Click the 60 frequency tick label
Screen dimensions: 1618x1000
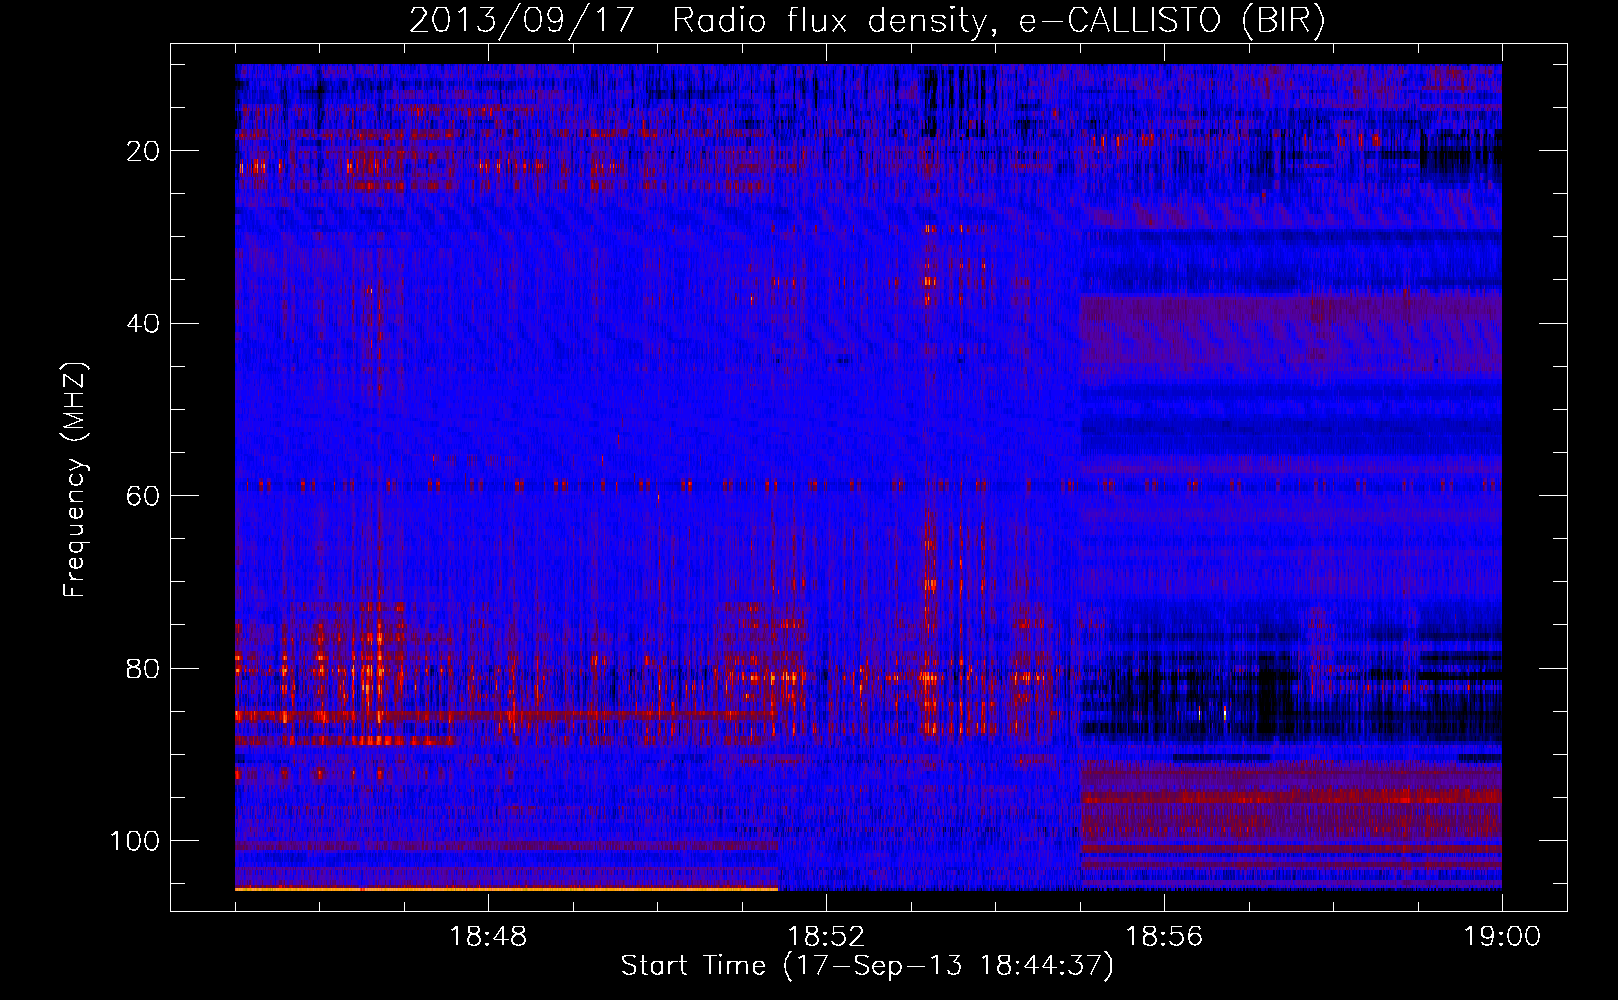144,496
